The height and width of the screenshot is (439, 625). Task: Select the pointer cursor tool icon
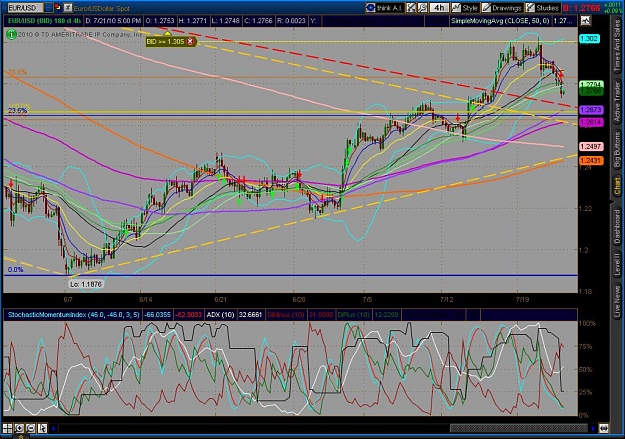42,429
